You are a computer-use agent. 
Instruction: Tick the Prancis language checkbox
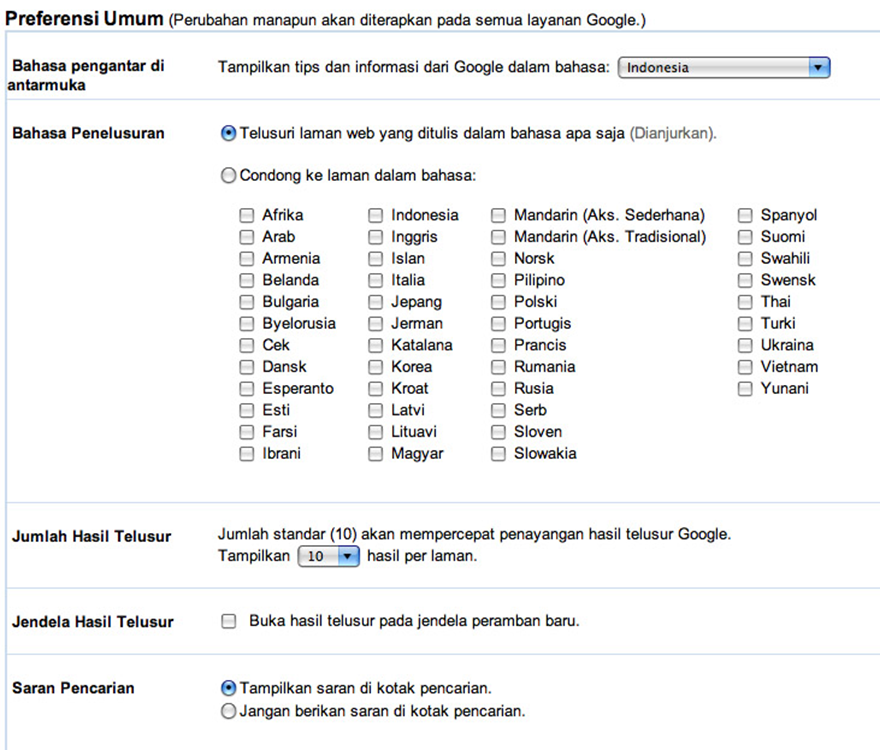[x=498, y=345]
